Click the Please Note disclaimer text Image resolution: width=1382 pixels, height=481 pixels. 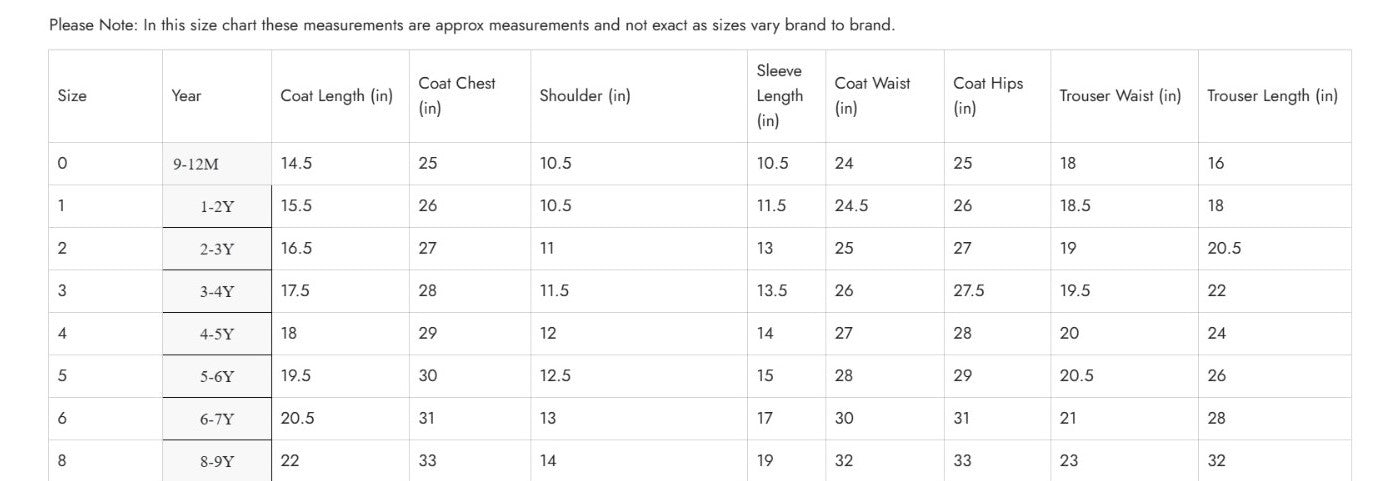(x=472, y=25)
